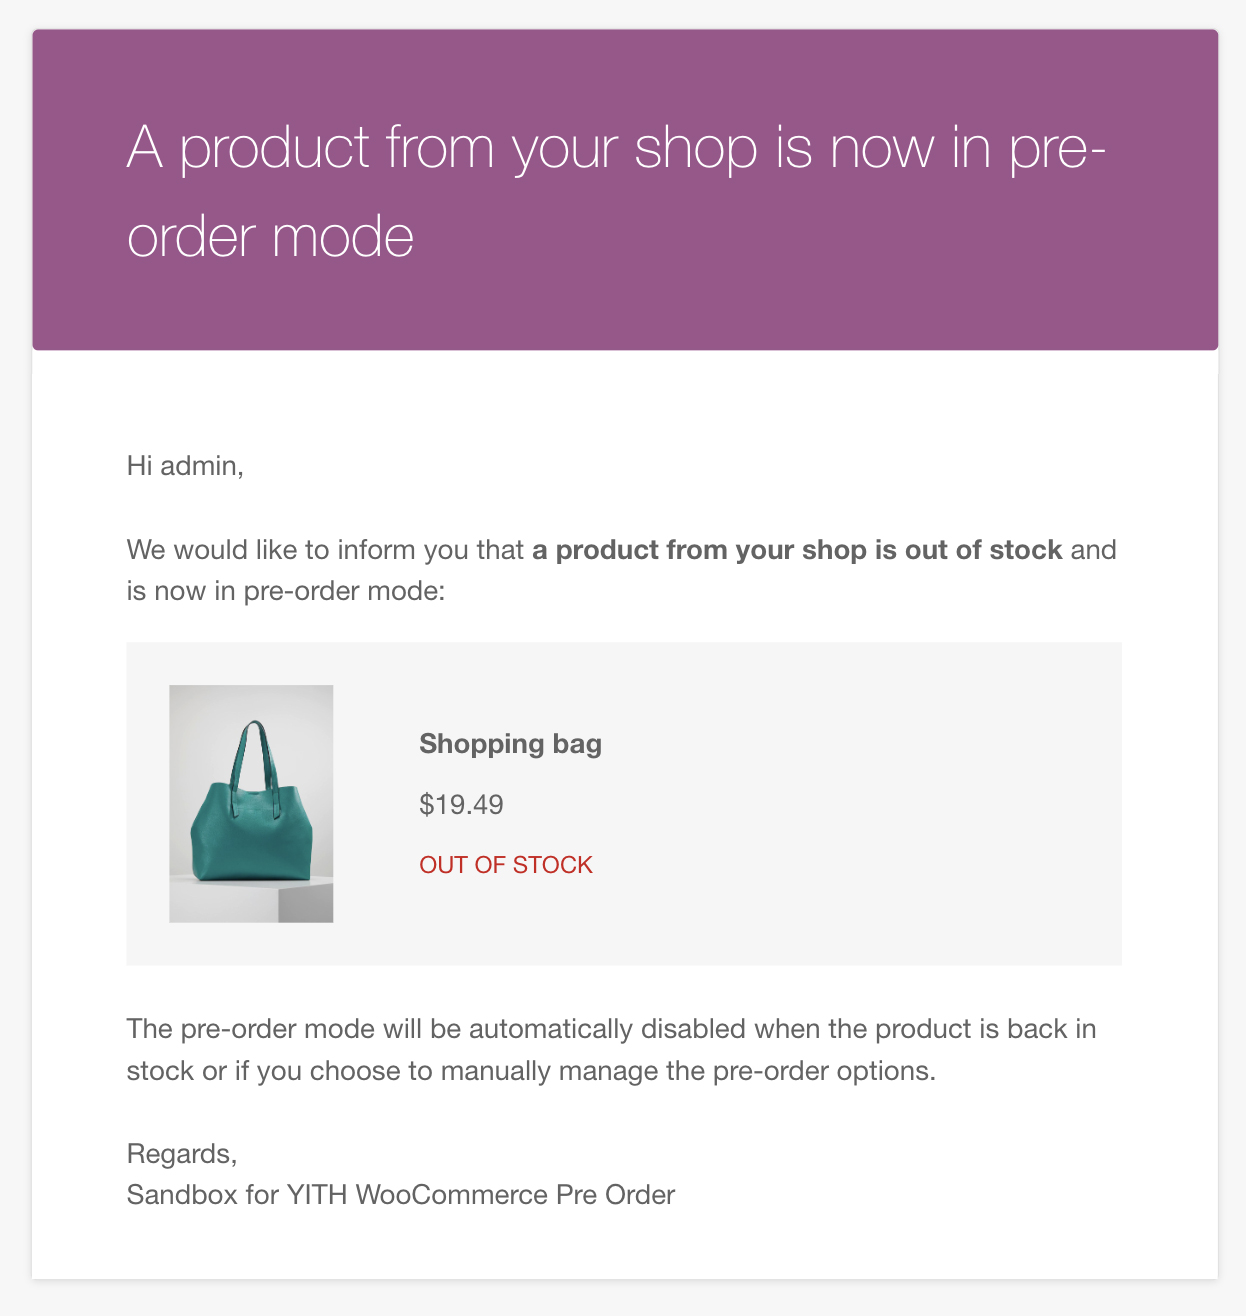Click the green tote bag product image

[251, 803]
